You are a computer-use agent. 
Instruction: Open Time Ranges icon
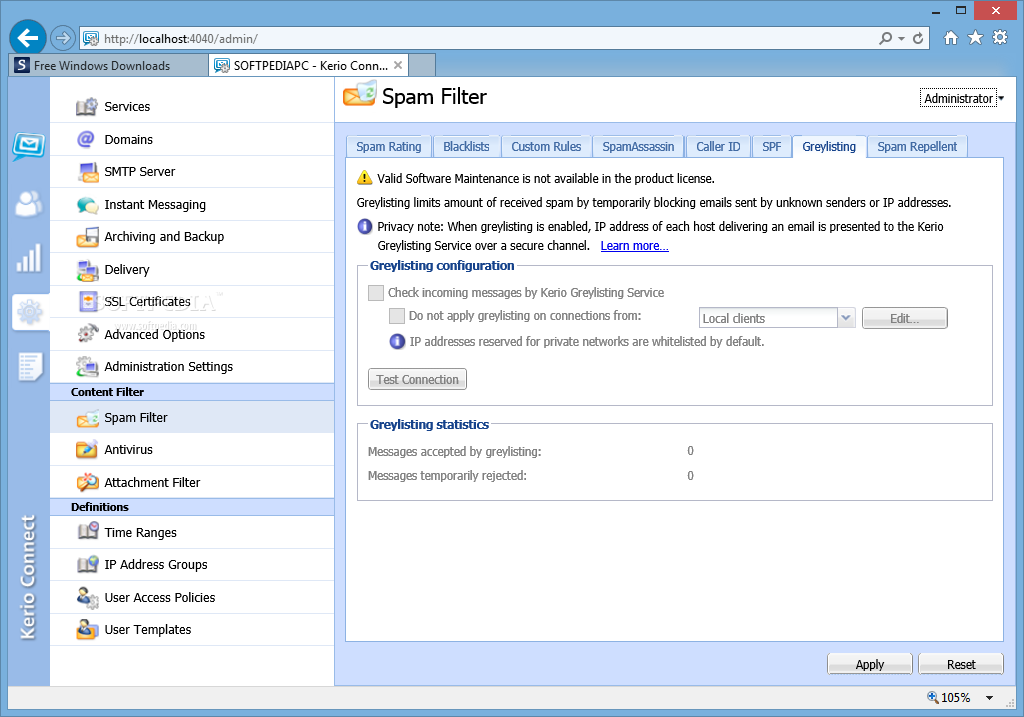pos(88,532)
